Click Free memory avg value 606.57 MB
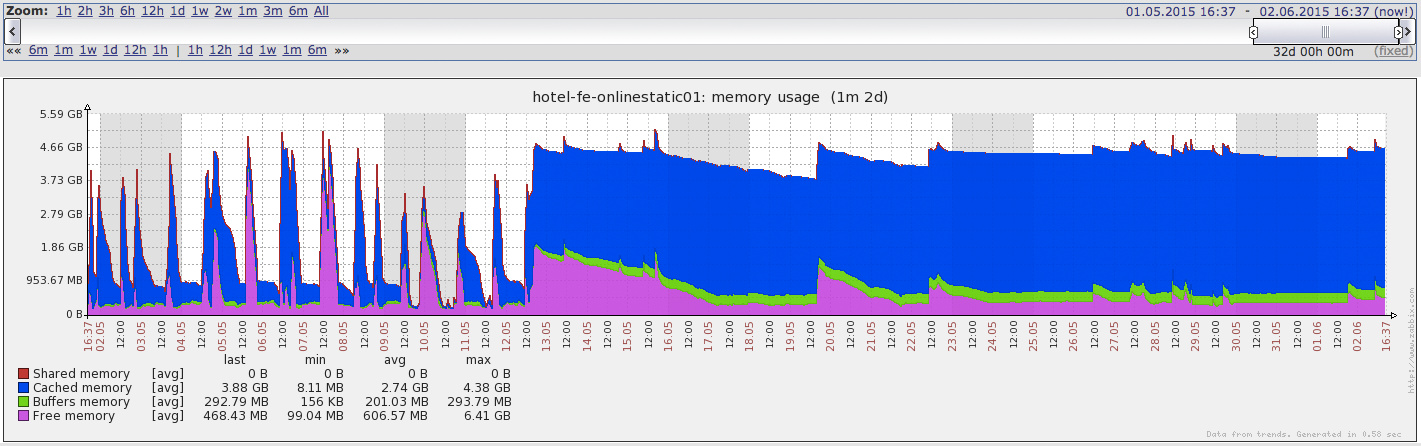 click(396, 416)
